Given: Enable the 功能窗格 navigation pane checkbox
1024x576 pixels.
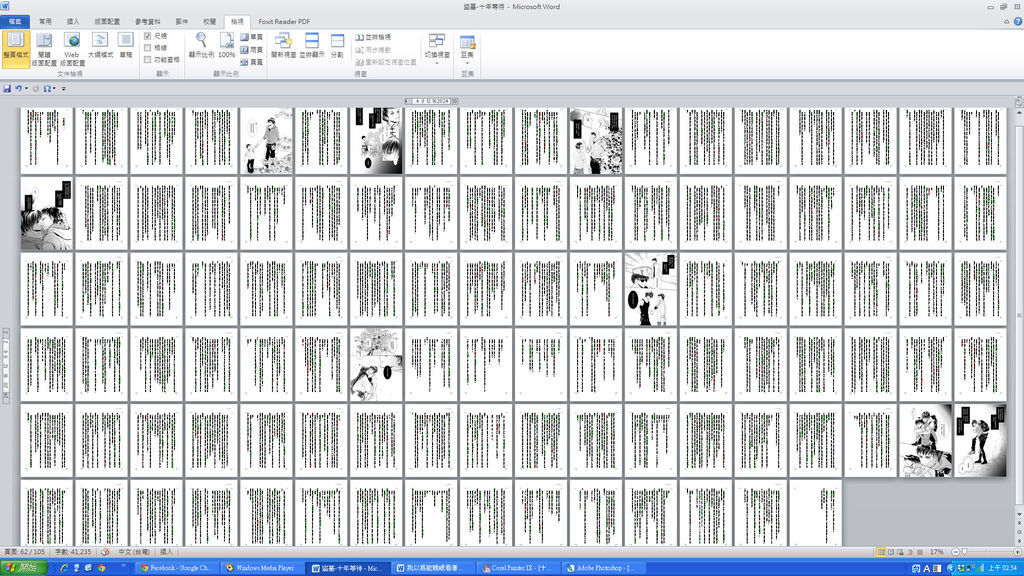Looking at the screenshot, I should click(148, 59).
